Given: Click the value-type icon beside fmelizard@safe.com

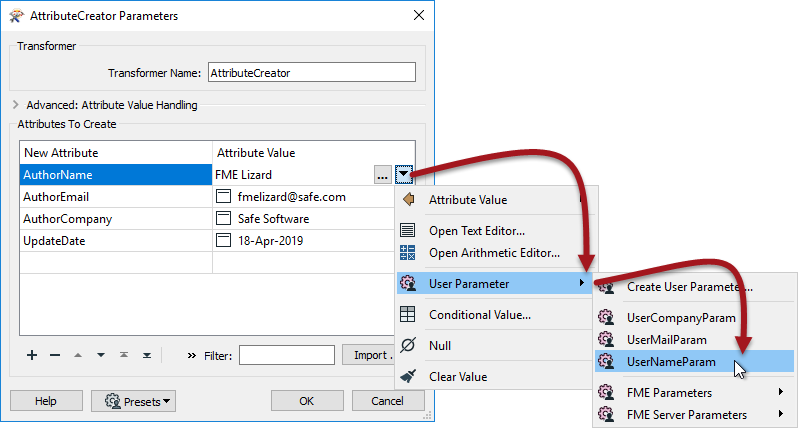Looking at the screenshot, I should click(223, 196).
